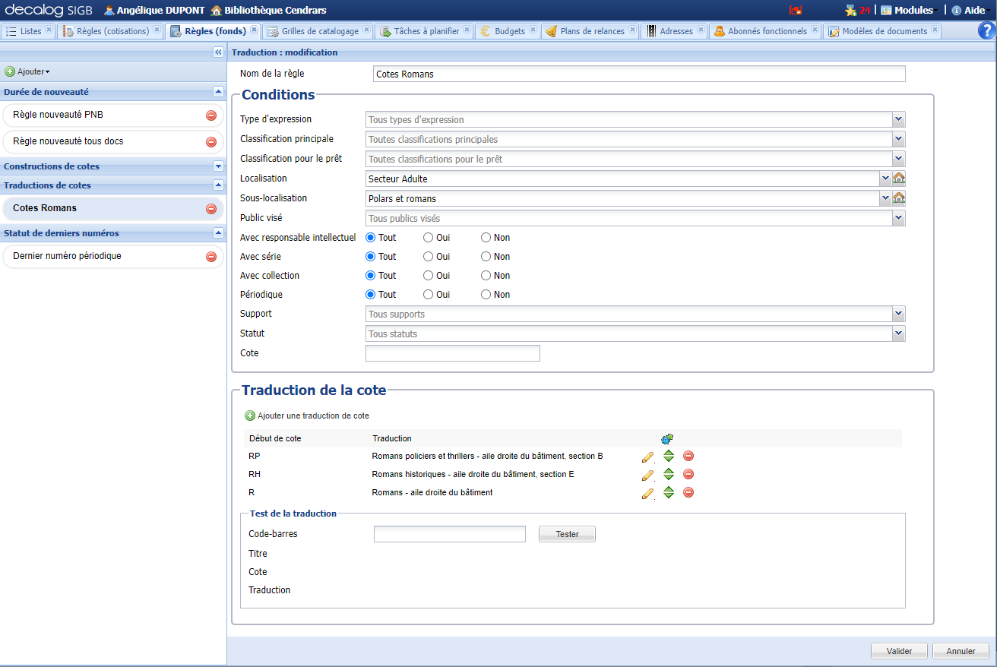
Task: Select Non for Périodique
Action: (x=486, y=295)
